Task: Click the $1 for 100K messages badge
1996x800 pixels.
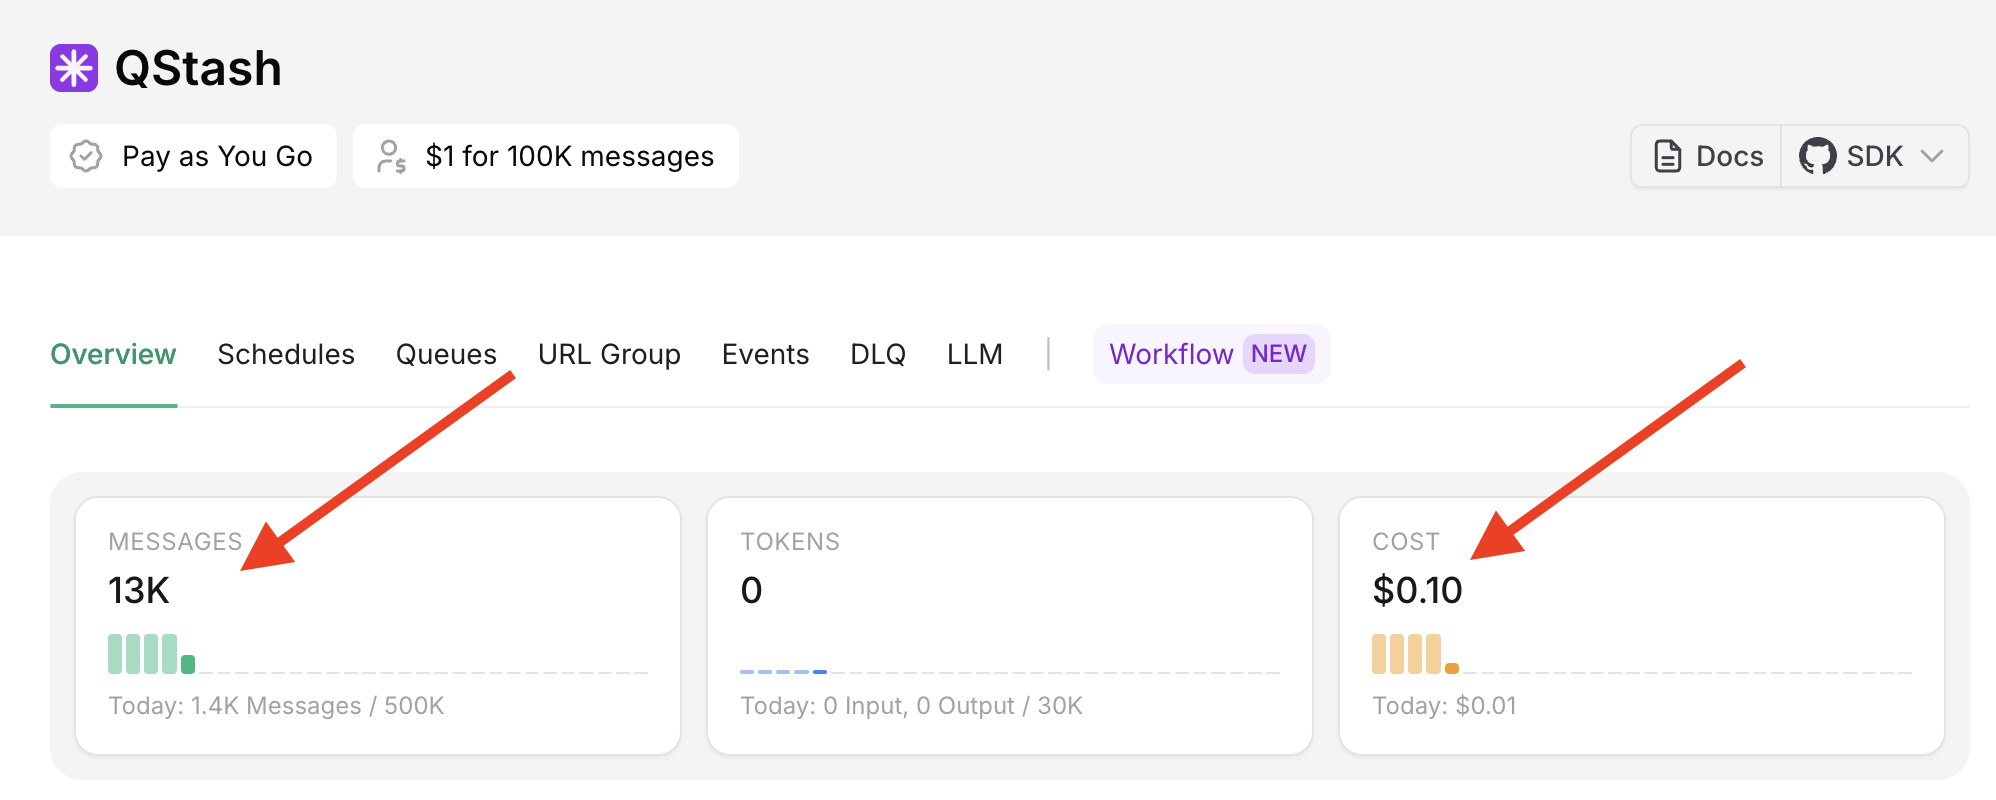Action: click(x=546, y=156)
